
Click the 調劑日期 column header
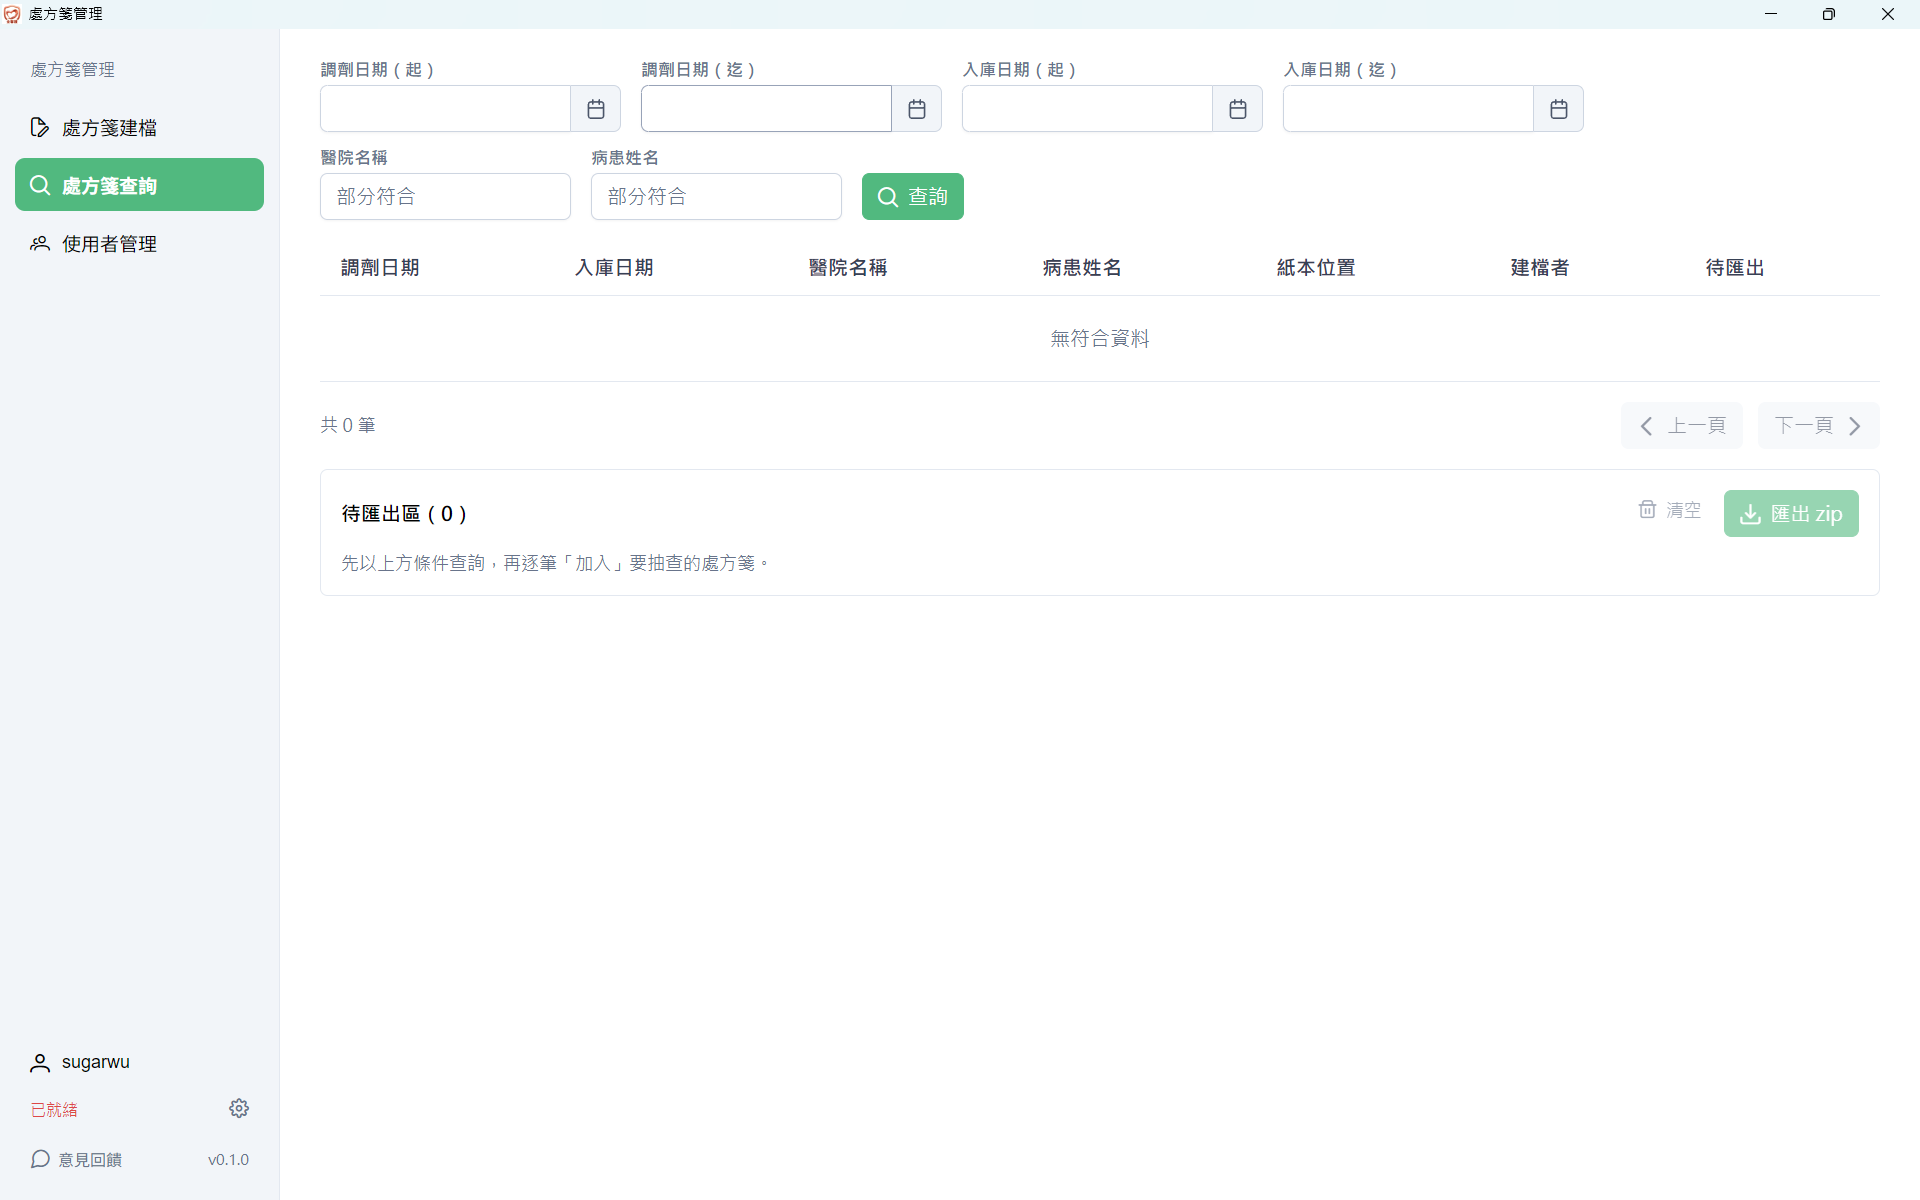point(380,268)
